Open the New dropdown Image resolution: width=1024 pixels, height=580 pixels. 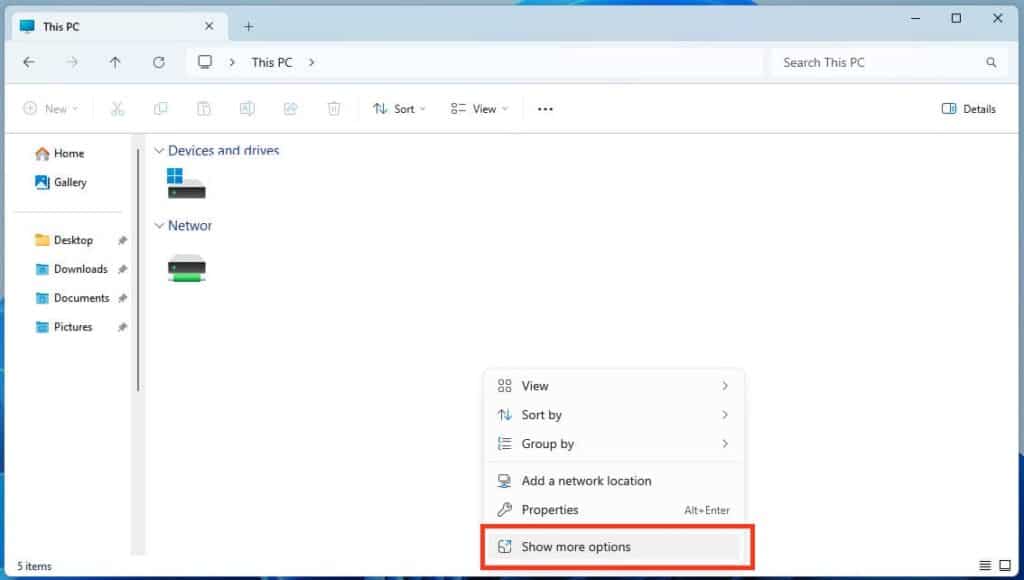click(x=51, y=109)
